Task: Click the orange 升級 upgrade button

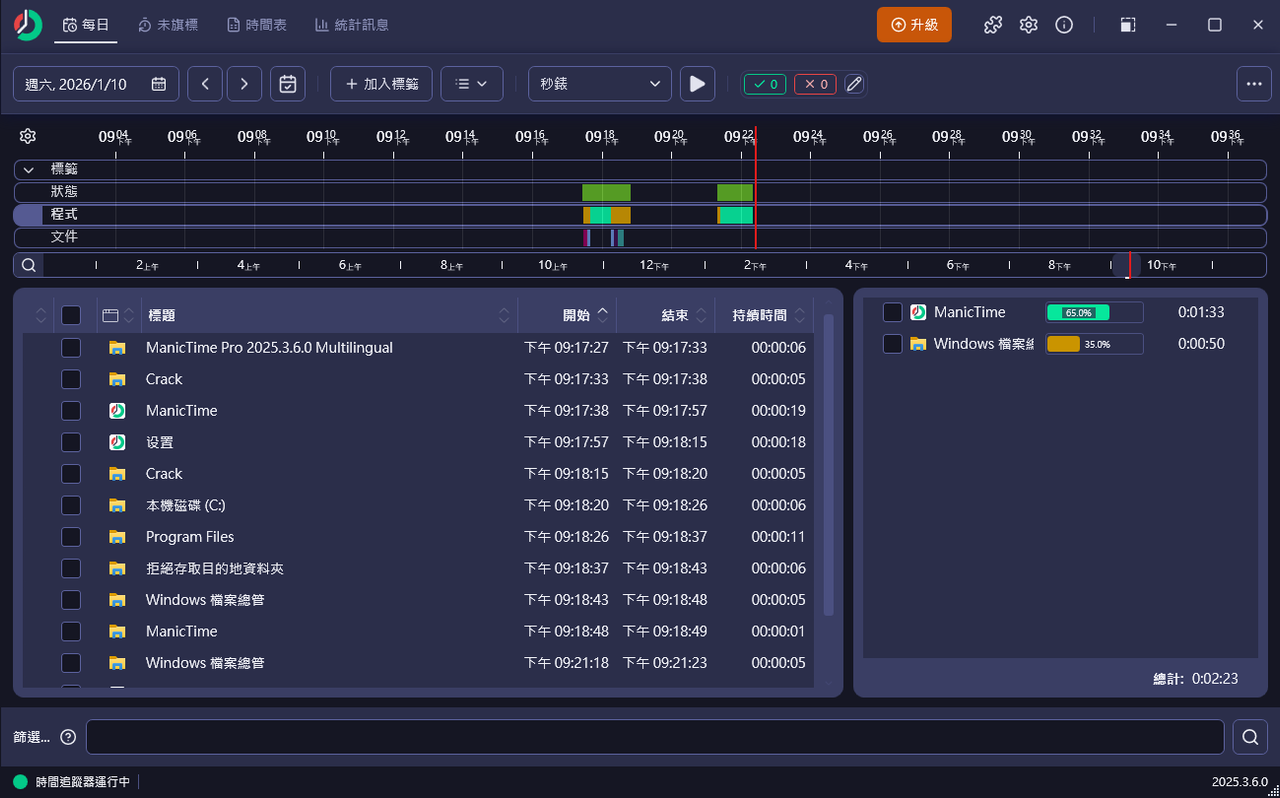Action: tap(914, 25)
